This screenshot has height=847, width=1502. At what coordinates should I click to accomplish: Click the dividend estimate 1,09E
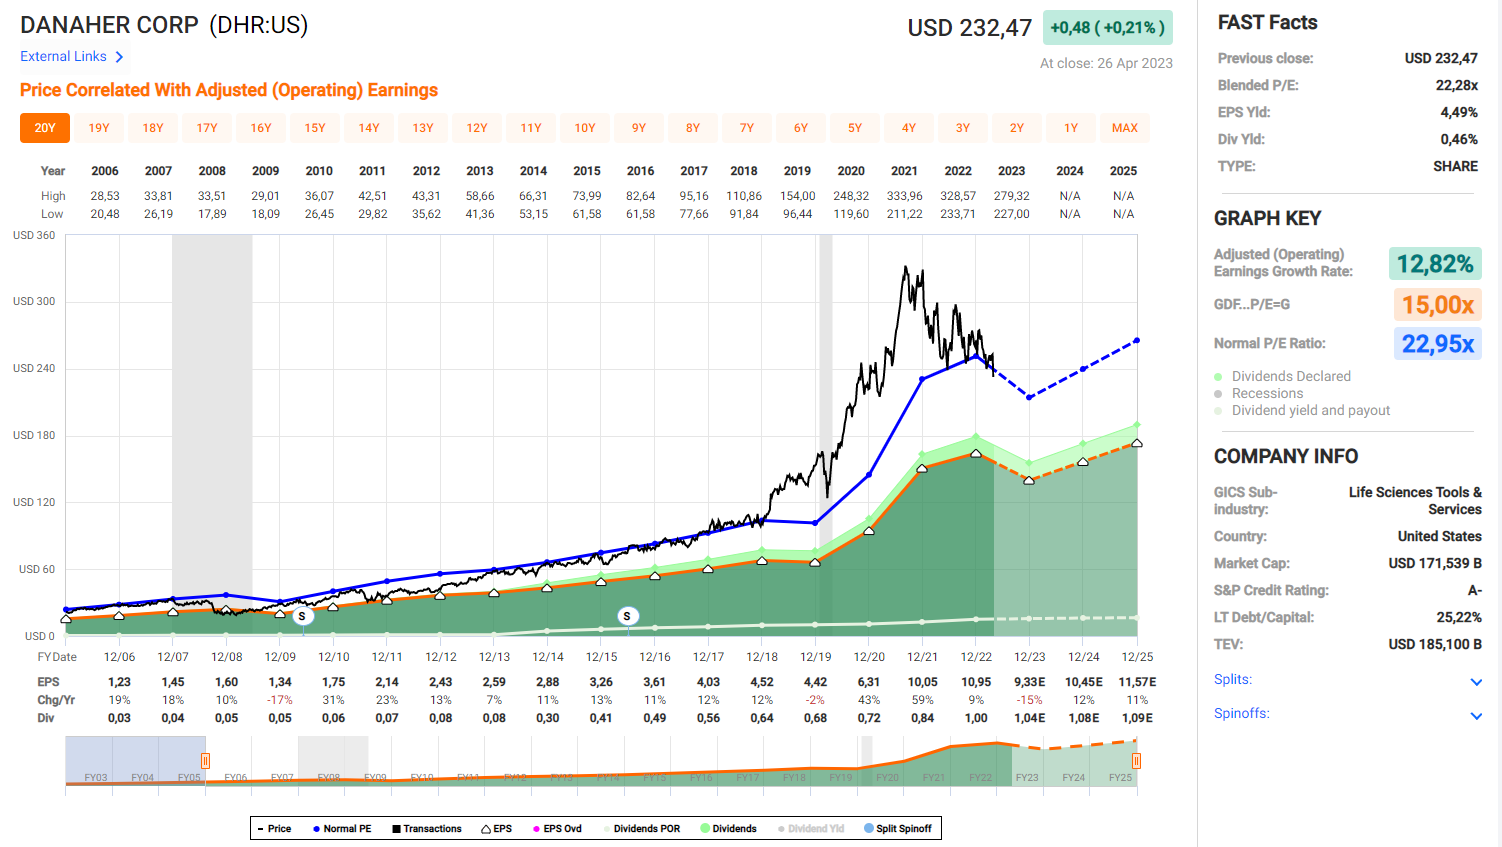pos(1137,718)
